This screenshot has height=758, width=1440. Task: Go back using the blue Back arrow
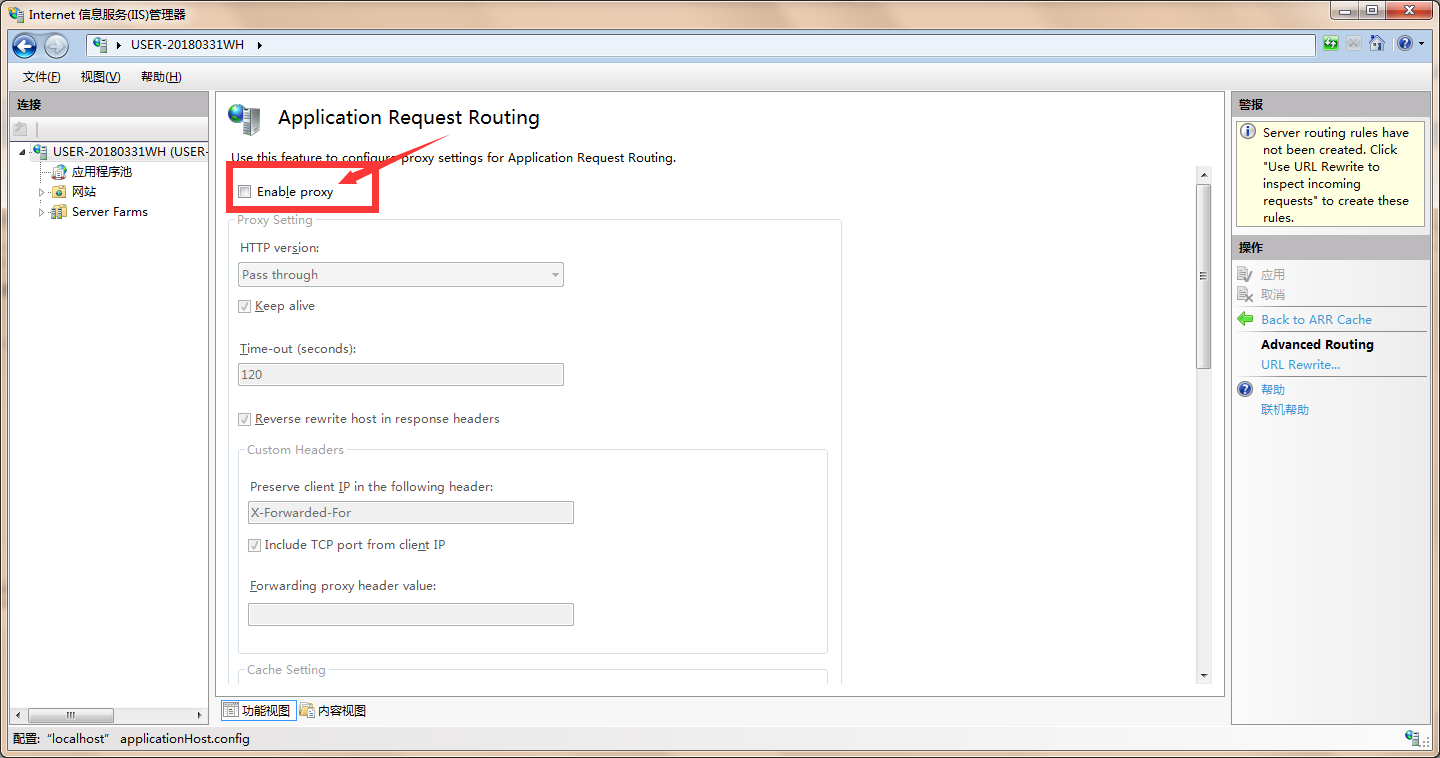click(x=25, y=45)
